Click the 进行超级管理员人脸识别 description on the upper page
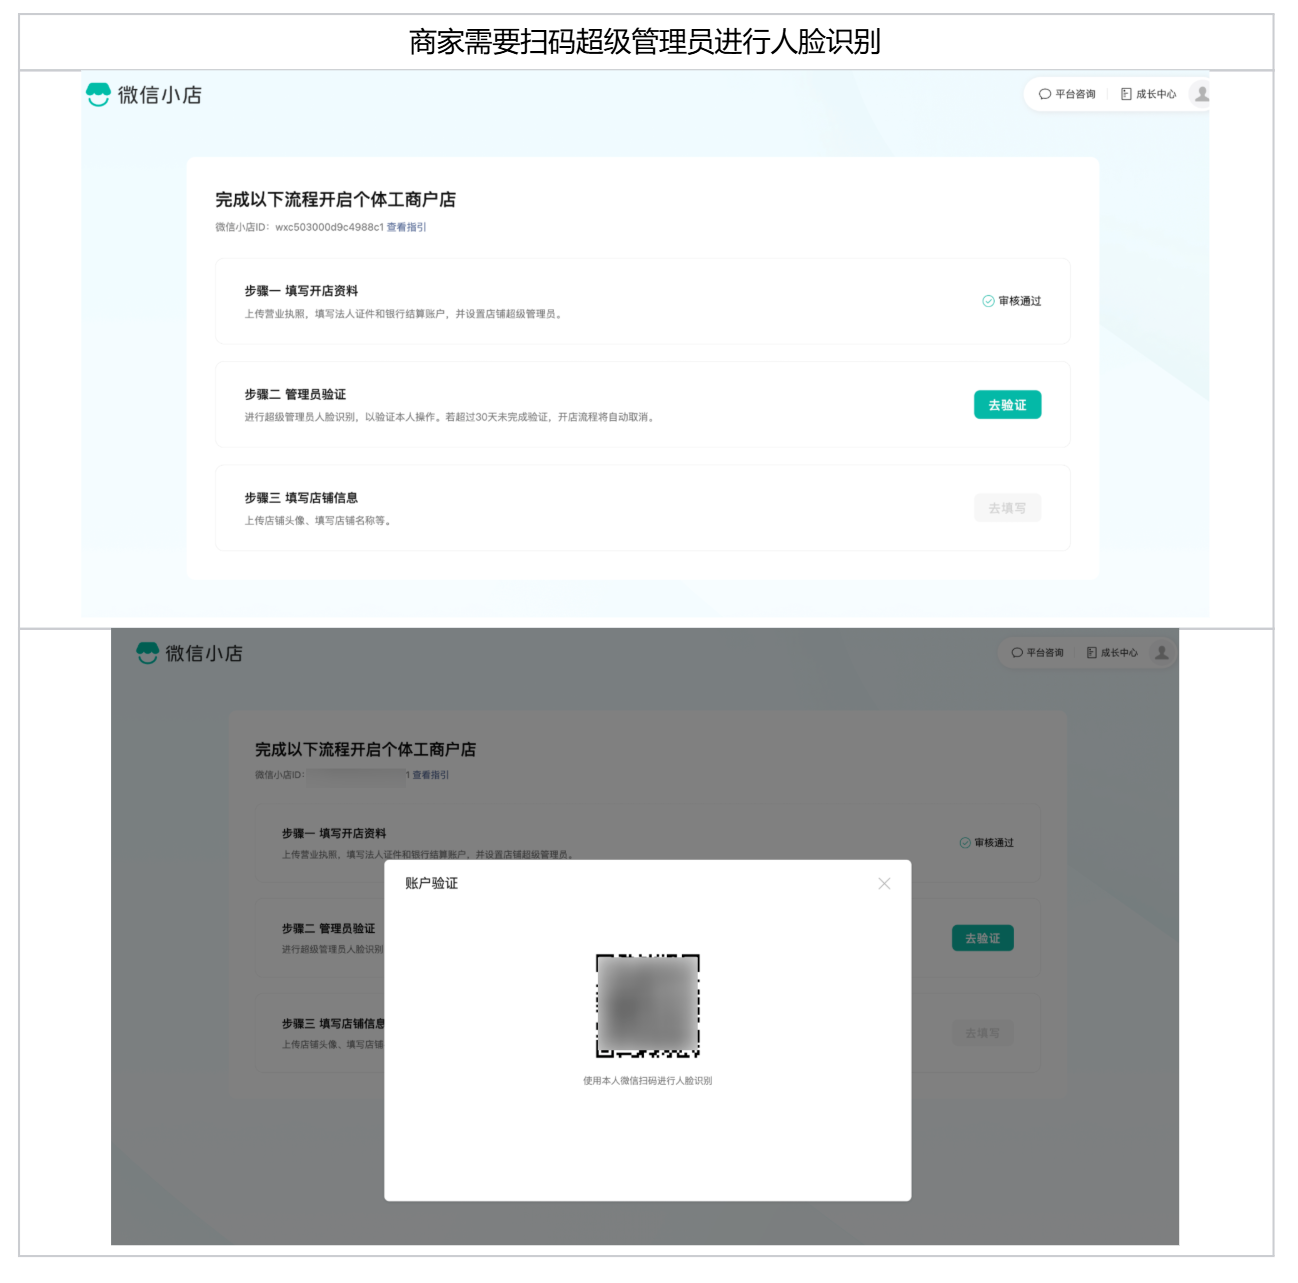The width and height of the screenshot is (1298, 1283). tap(450, 417)
